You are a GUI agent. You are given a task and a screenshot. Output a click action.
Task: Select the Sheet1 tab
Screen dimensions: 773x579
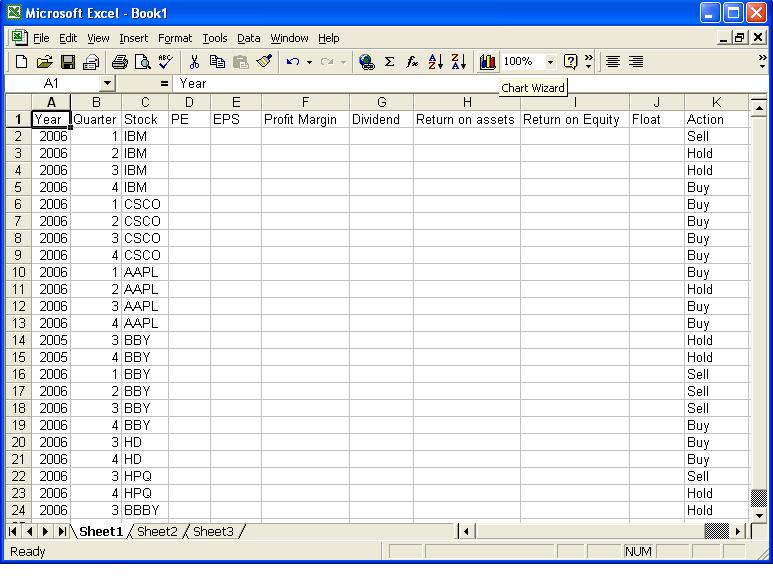point(101,532)
